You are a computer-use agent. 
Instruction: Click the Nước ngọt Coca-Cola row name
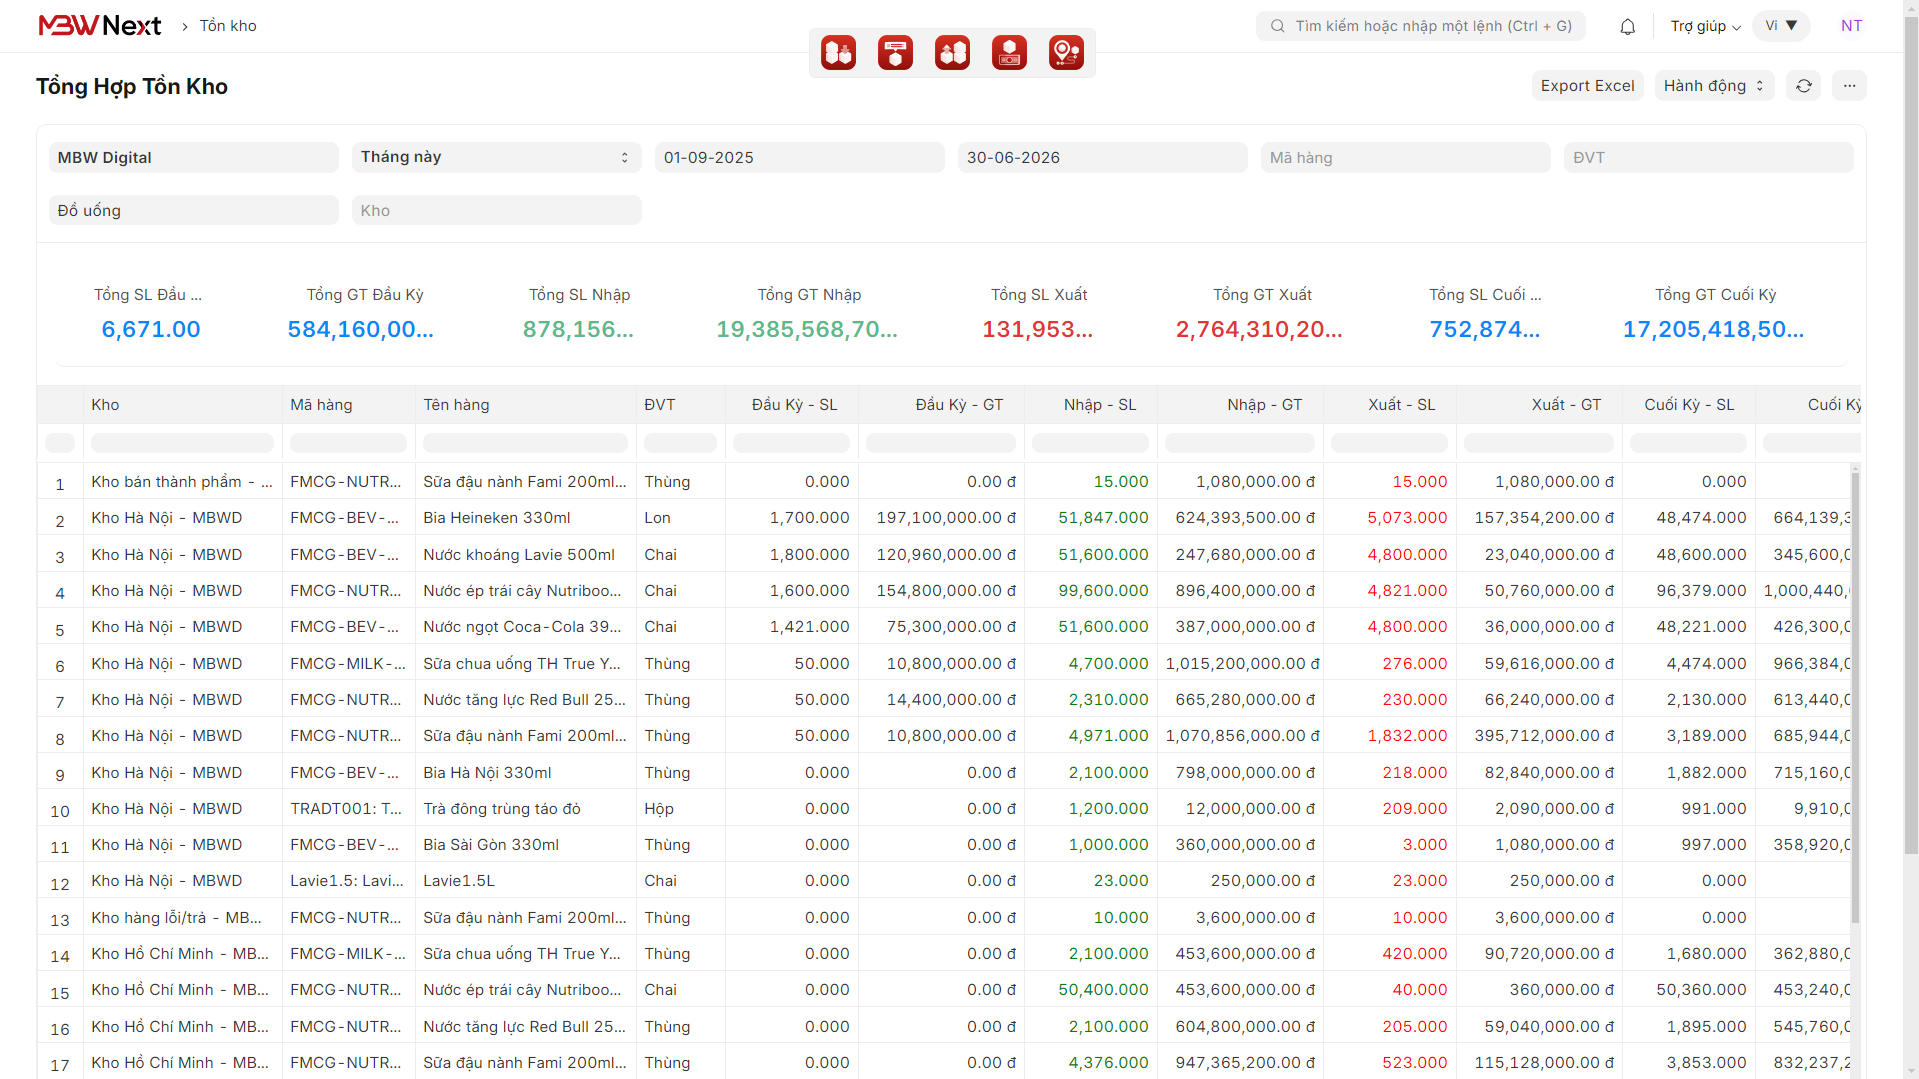pos(522,627)
